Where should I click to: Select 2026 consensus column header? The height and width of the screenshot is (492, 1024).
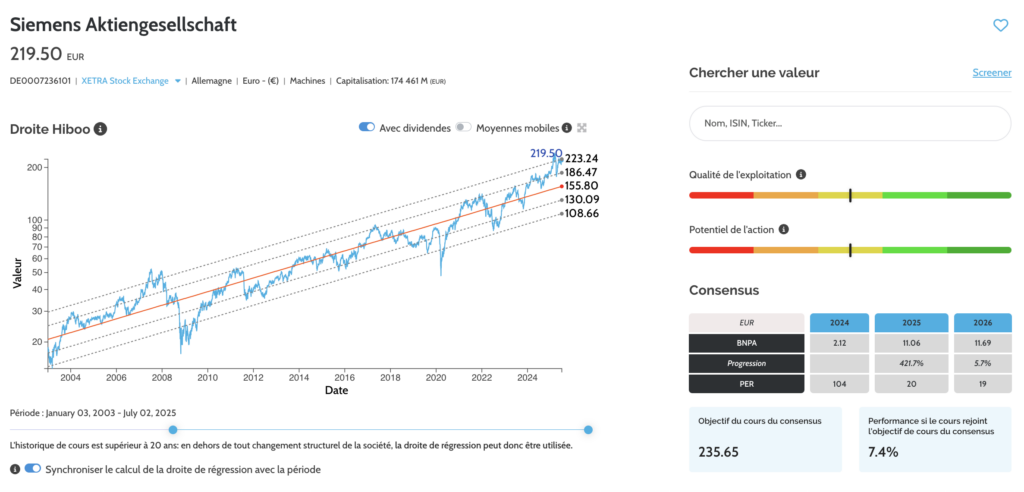click(982, 323)
